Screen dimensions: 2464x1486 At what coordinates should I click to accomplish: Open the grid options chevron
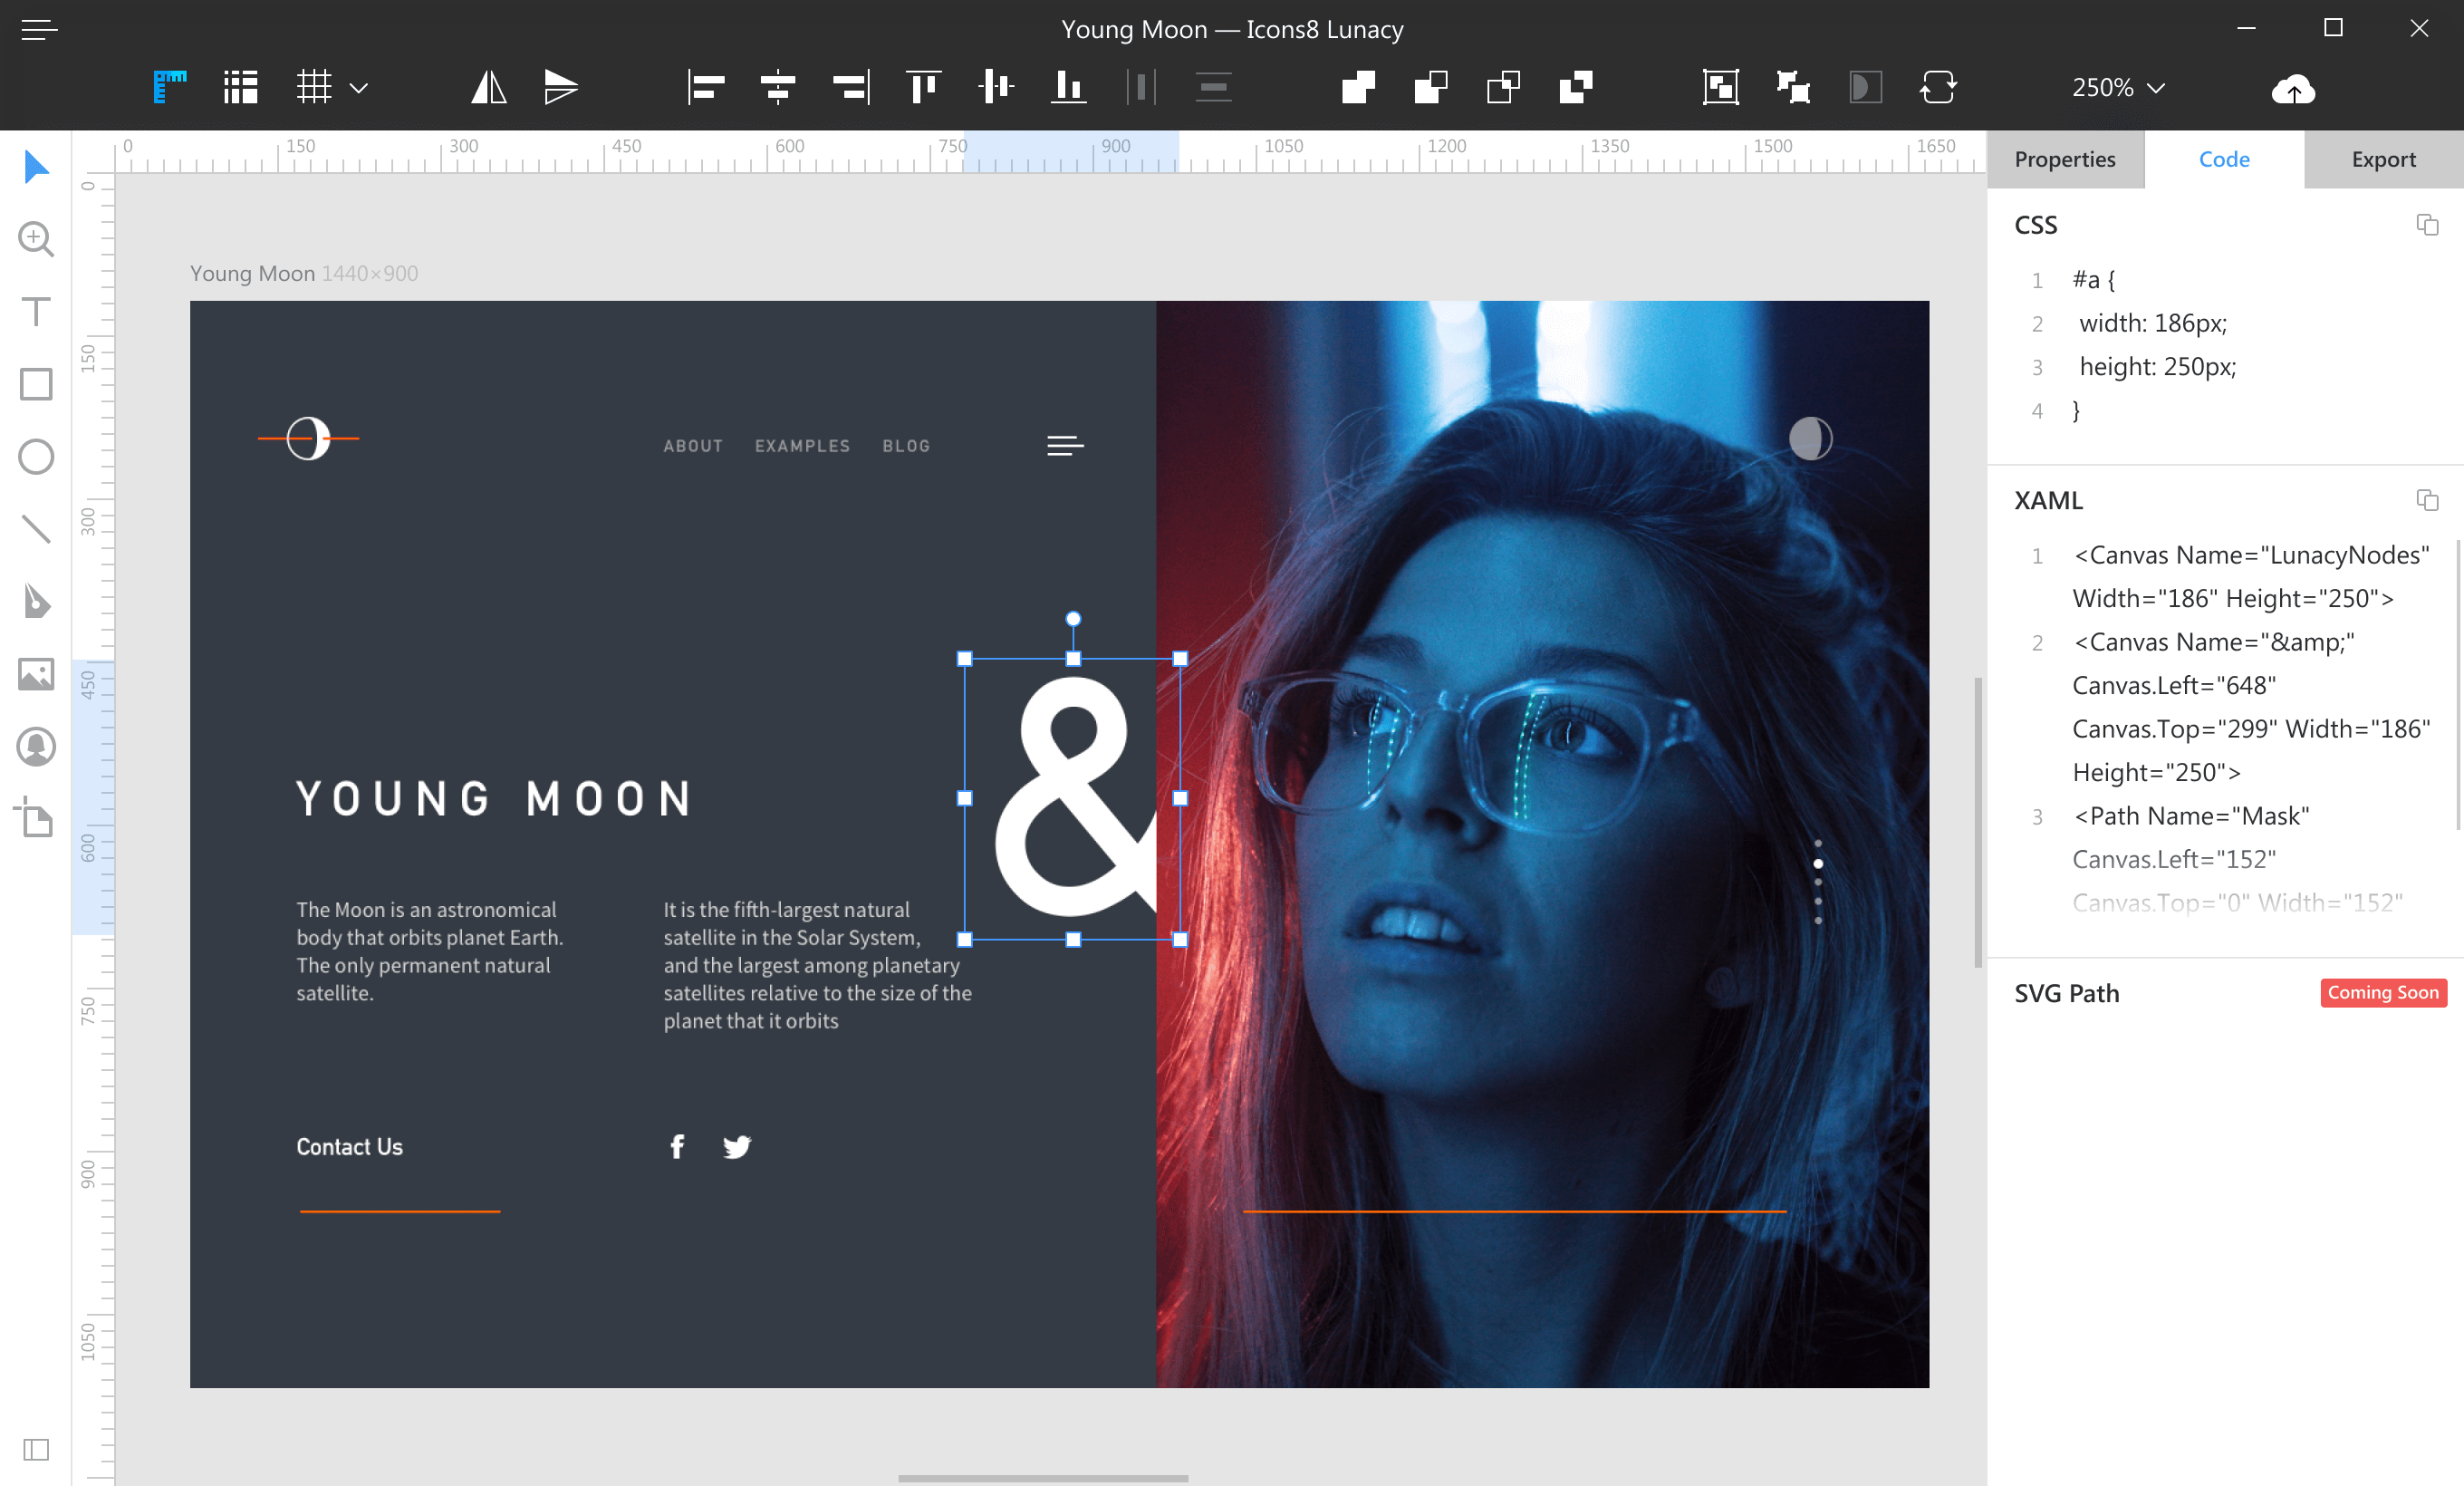pos(360,87)
